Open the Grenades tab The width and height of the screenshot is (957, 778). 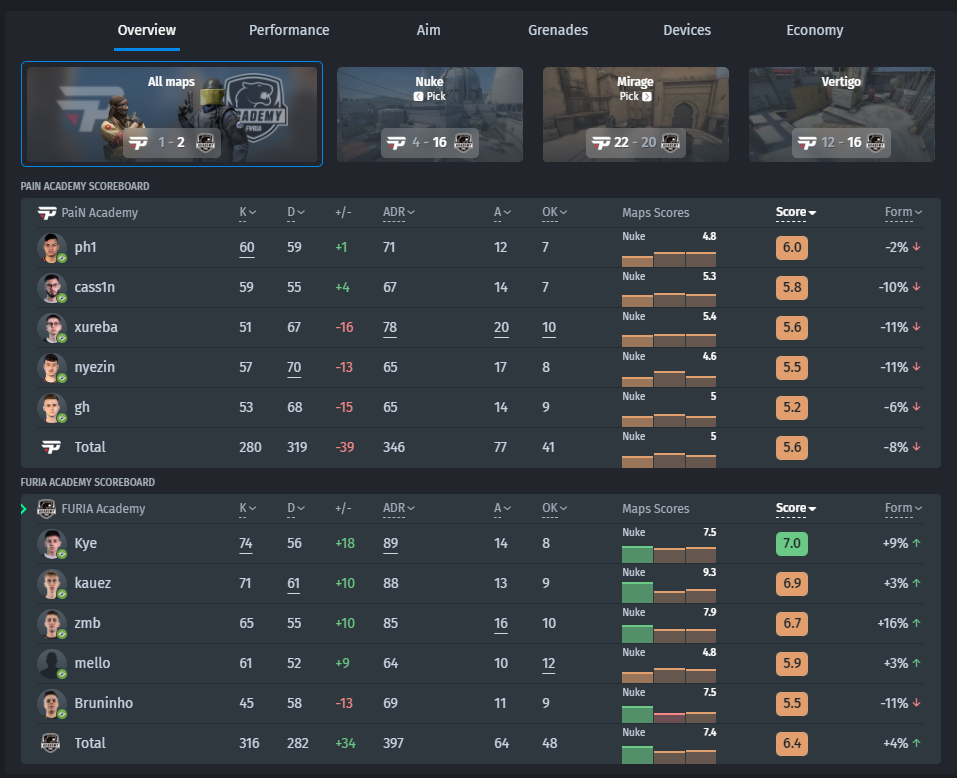coord(558,31)
